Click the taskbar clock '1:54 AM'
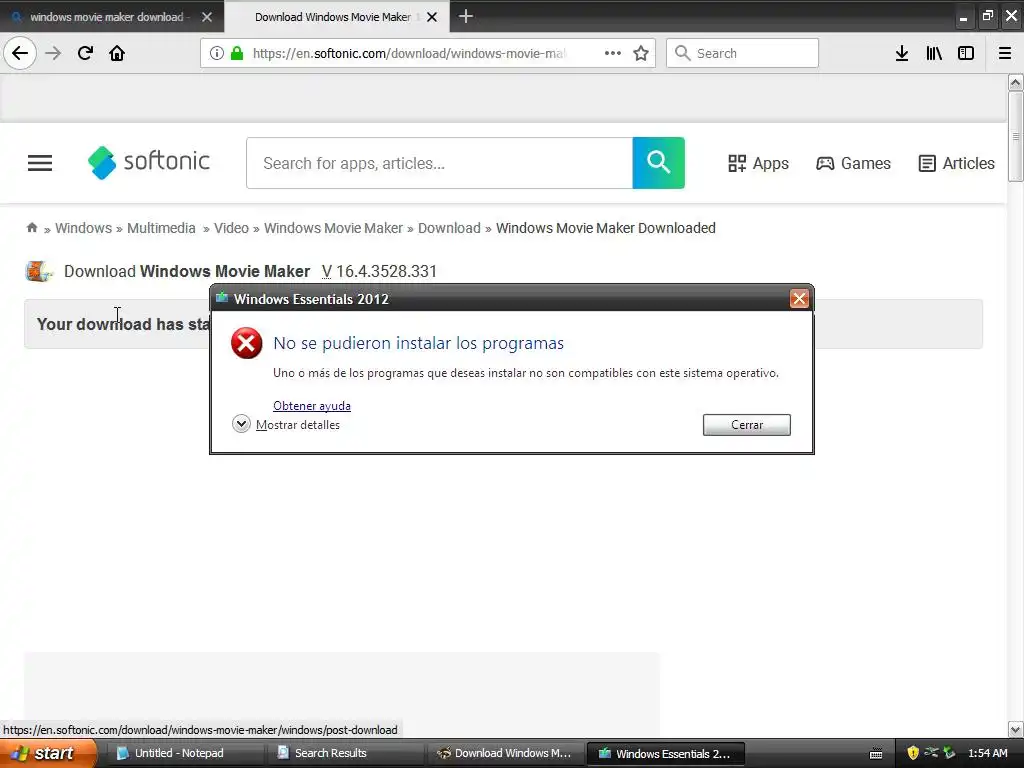 pyautogui.click(x=987, y=753)
